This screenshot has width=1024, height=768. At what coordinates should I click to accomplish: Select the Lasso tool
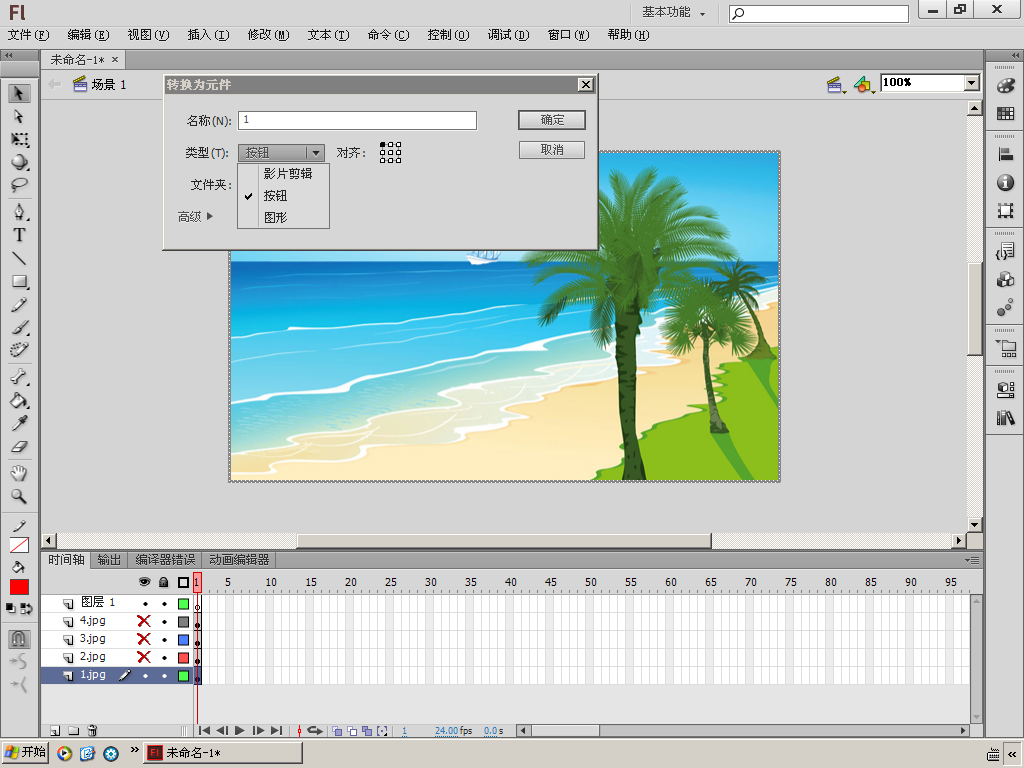click(x=19, y=185)
